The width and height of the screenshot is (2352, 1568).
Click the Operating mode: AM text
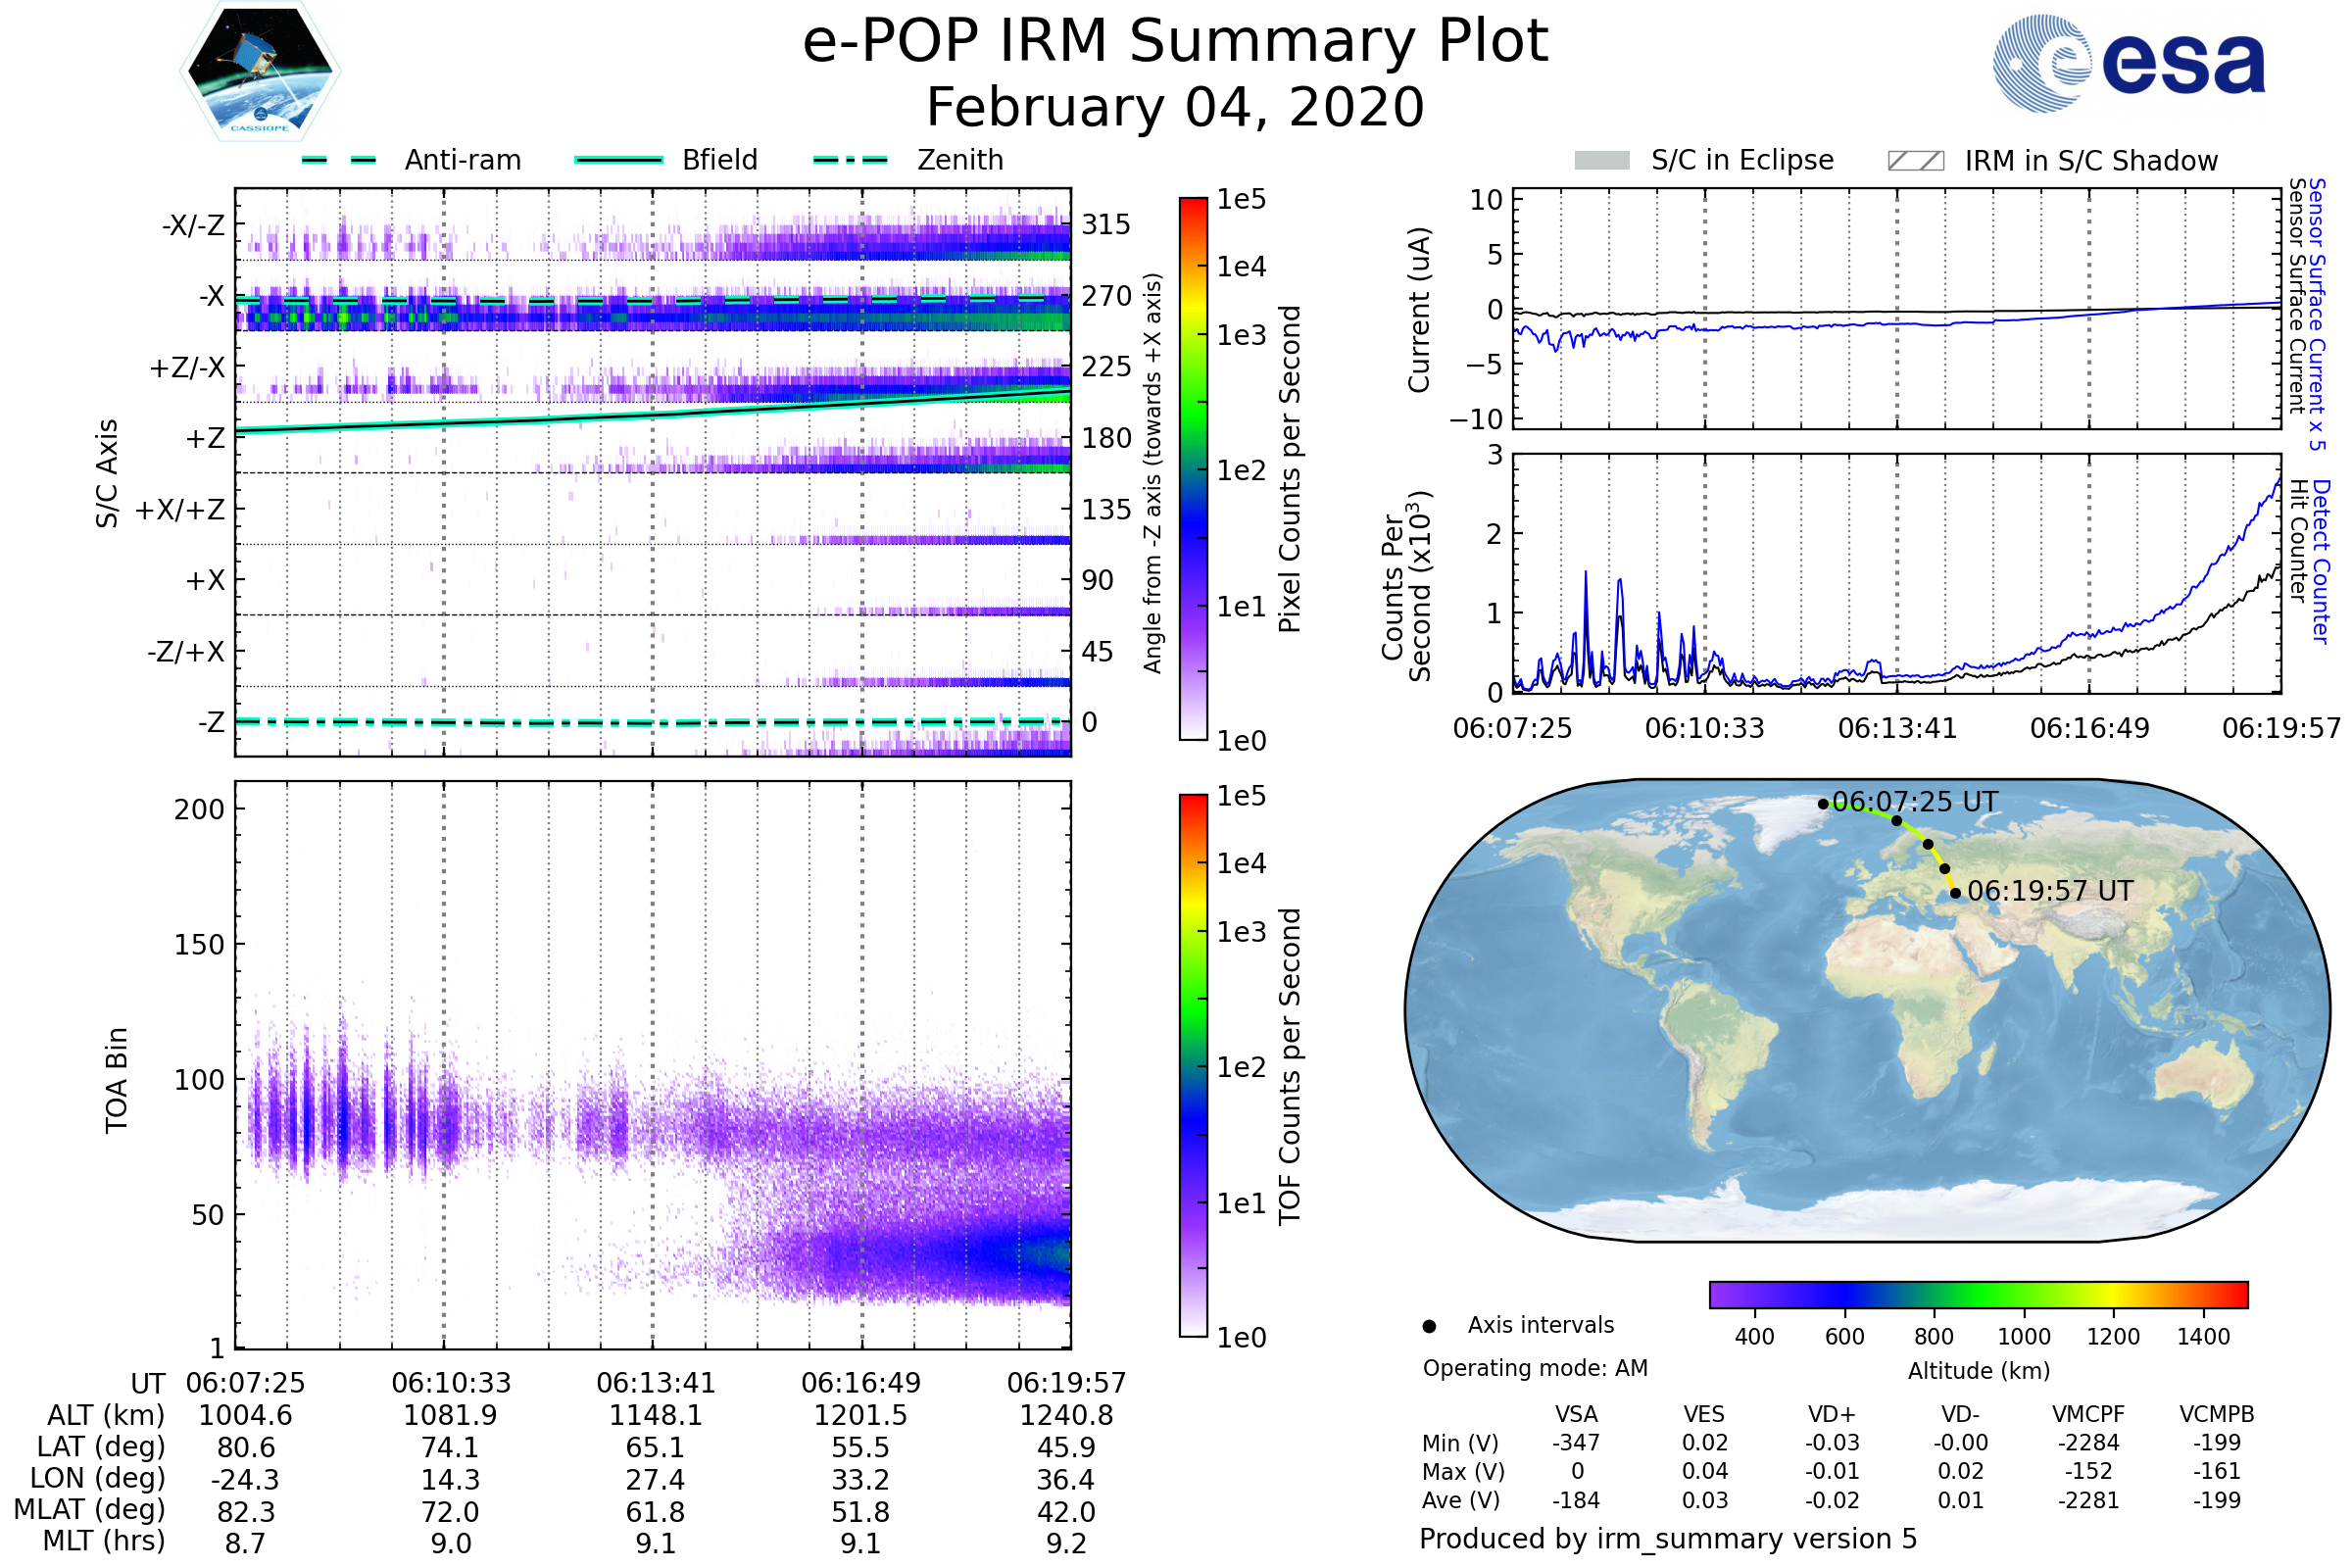click(x=1535, y=1368)
